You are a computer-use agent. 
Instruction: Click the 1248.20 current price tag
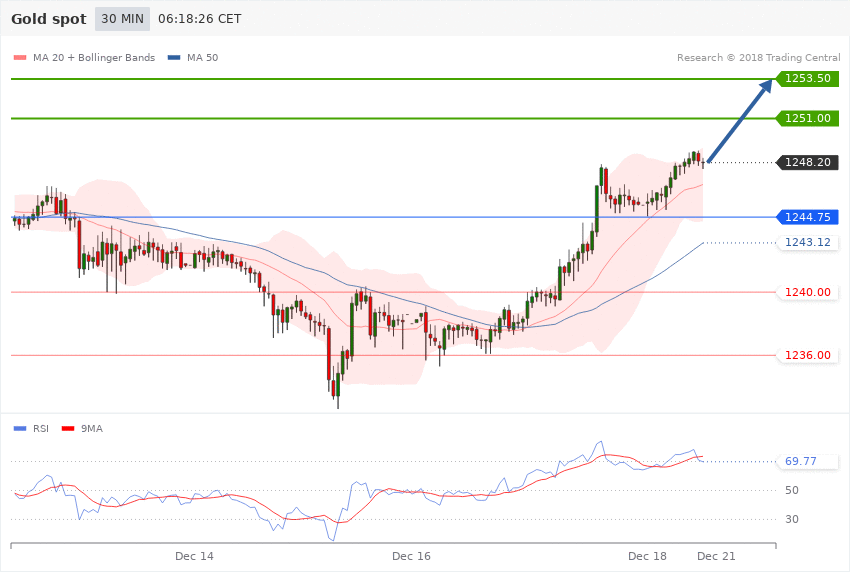(808, 162)
